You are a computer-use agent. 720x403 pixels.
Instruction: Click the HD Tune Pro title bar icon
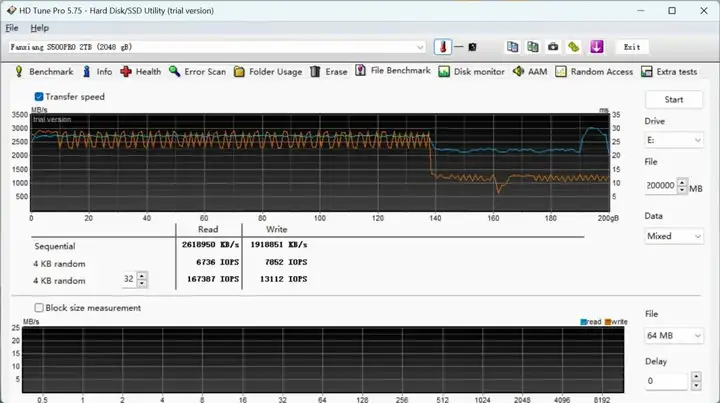tap(11, 10)
